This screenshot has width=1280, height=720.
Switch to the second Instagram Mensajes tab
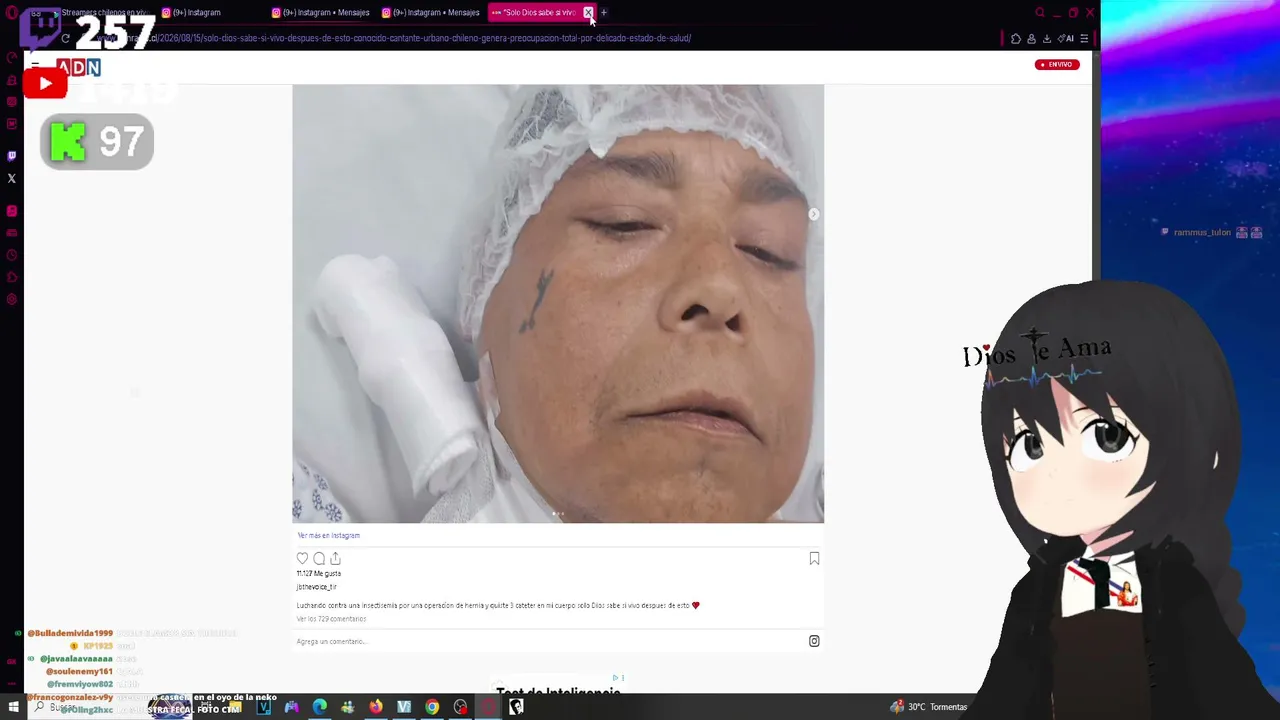[430, 13]
